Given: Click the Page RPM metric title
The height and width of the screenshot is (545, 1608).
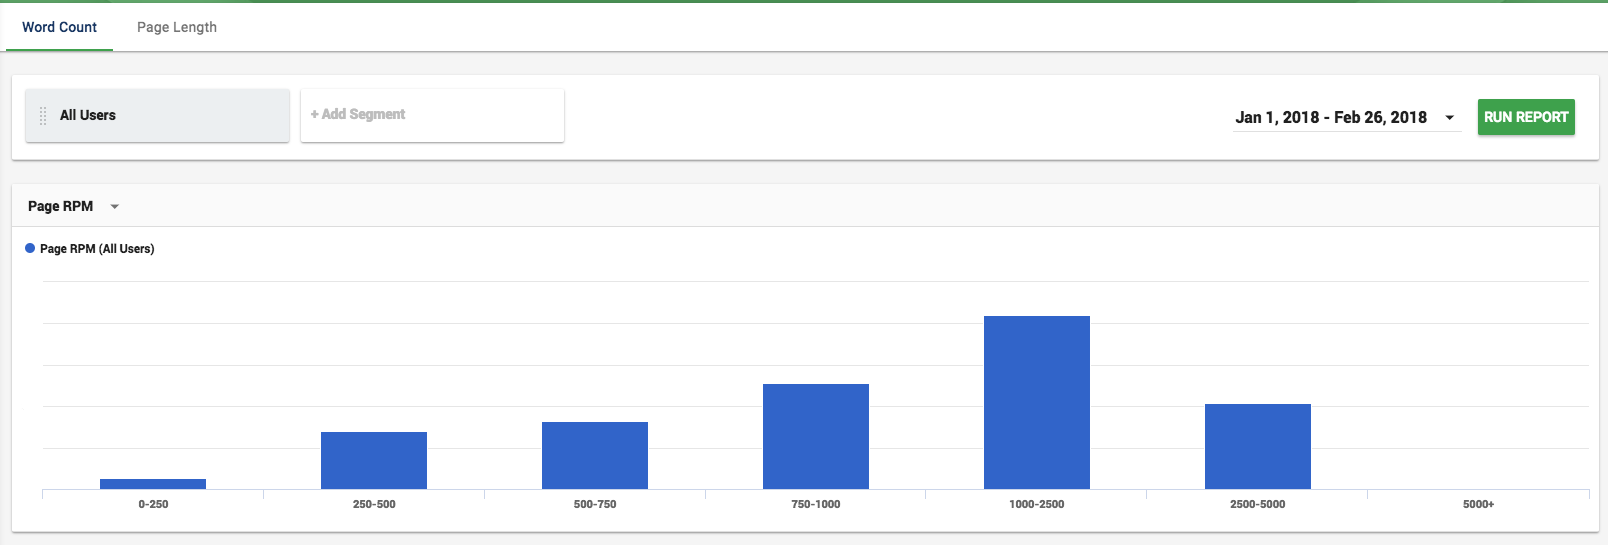Looking at the screenshot, I should point(60,206).
